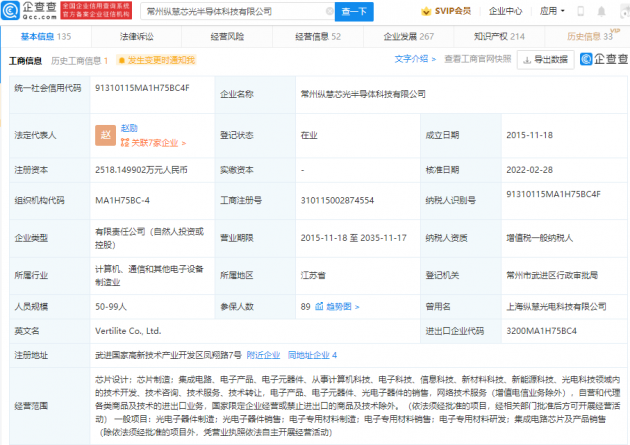Click the 查一下 search button
630x445 pixels.
(x=354, y=11)
